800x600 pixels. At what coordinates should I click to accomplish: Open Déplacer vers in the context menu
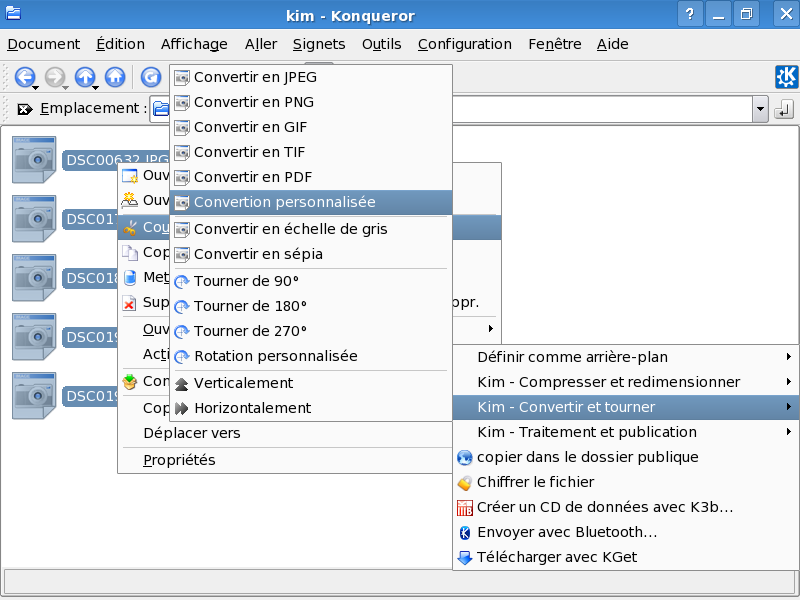[286, 433]
